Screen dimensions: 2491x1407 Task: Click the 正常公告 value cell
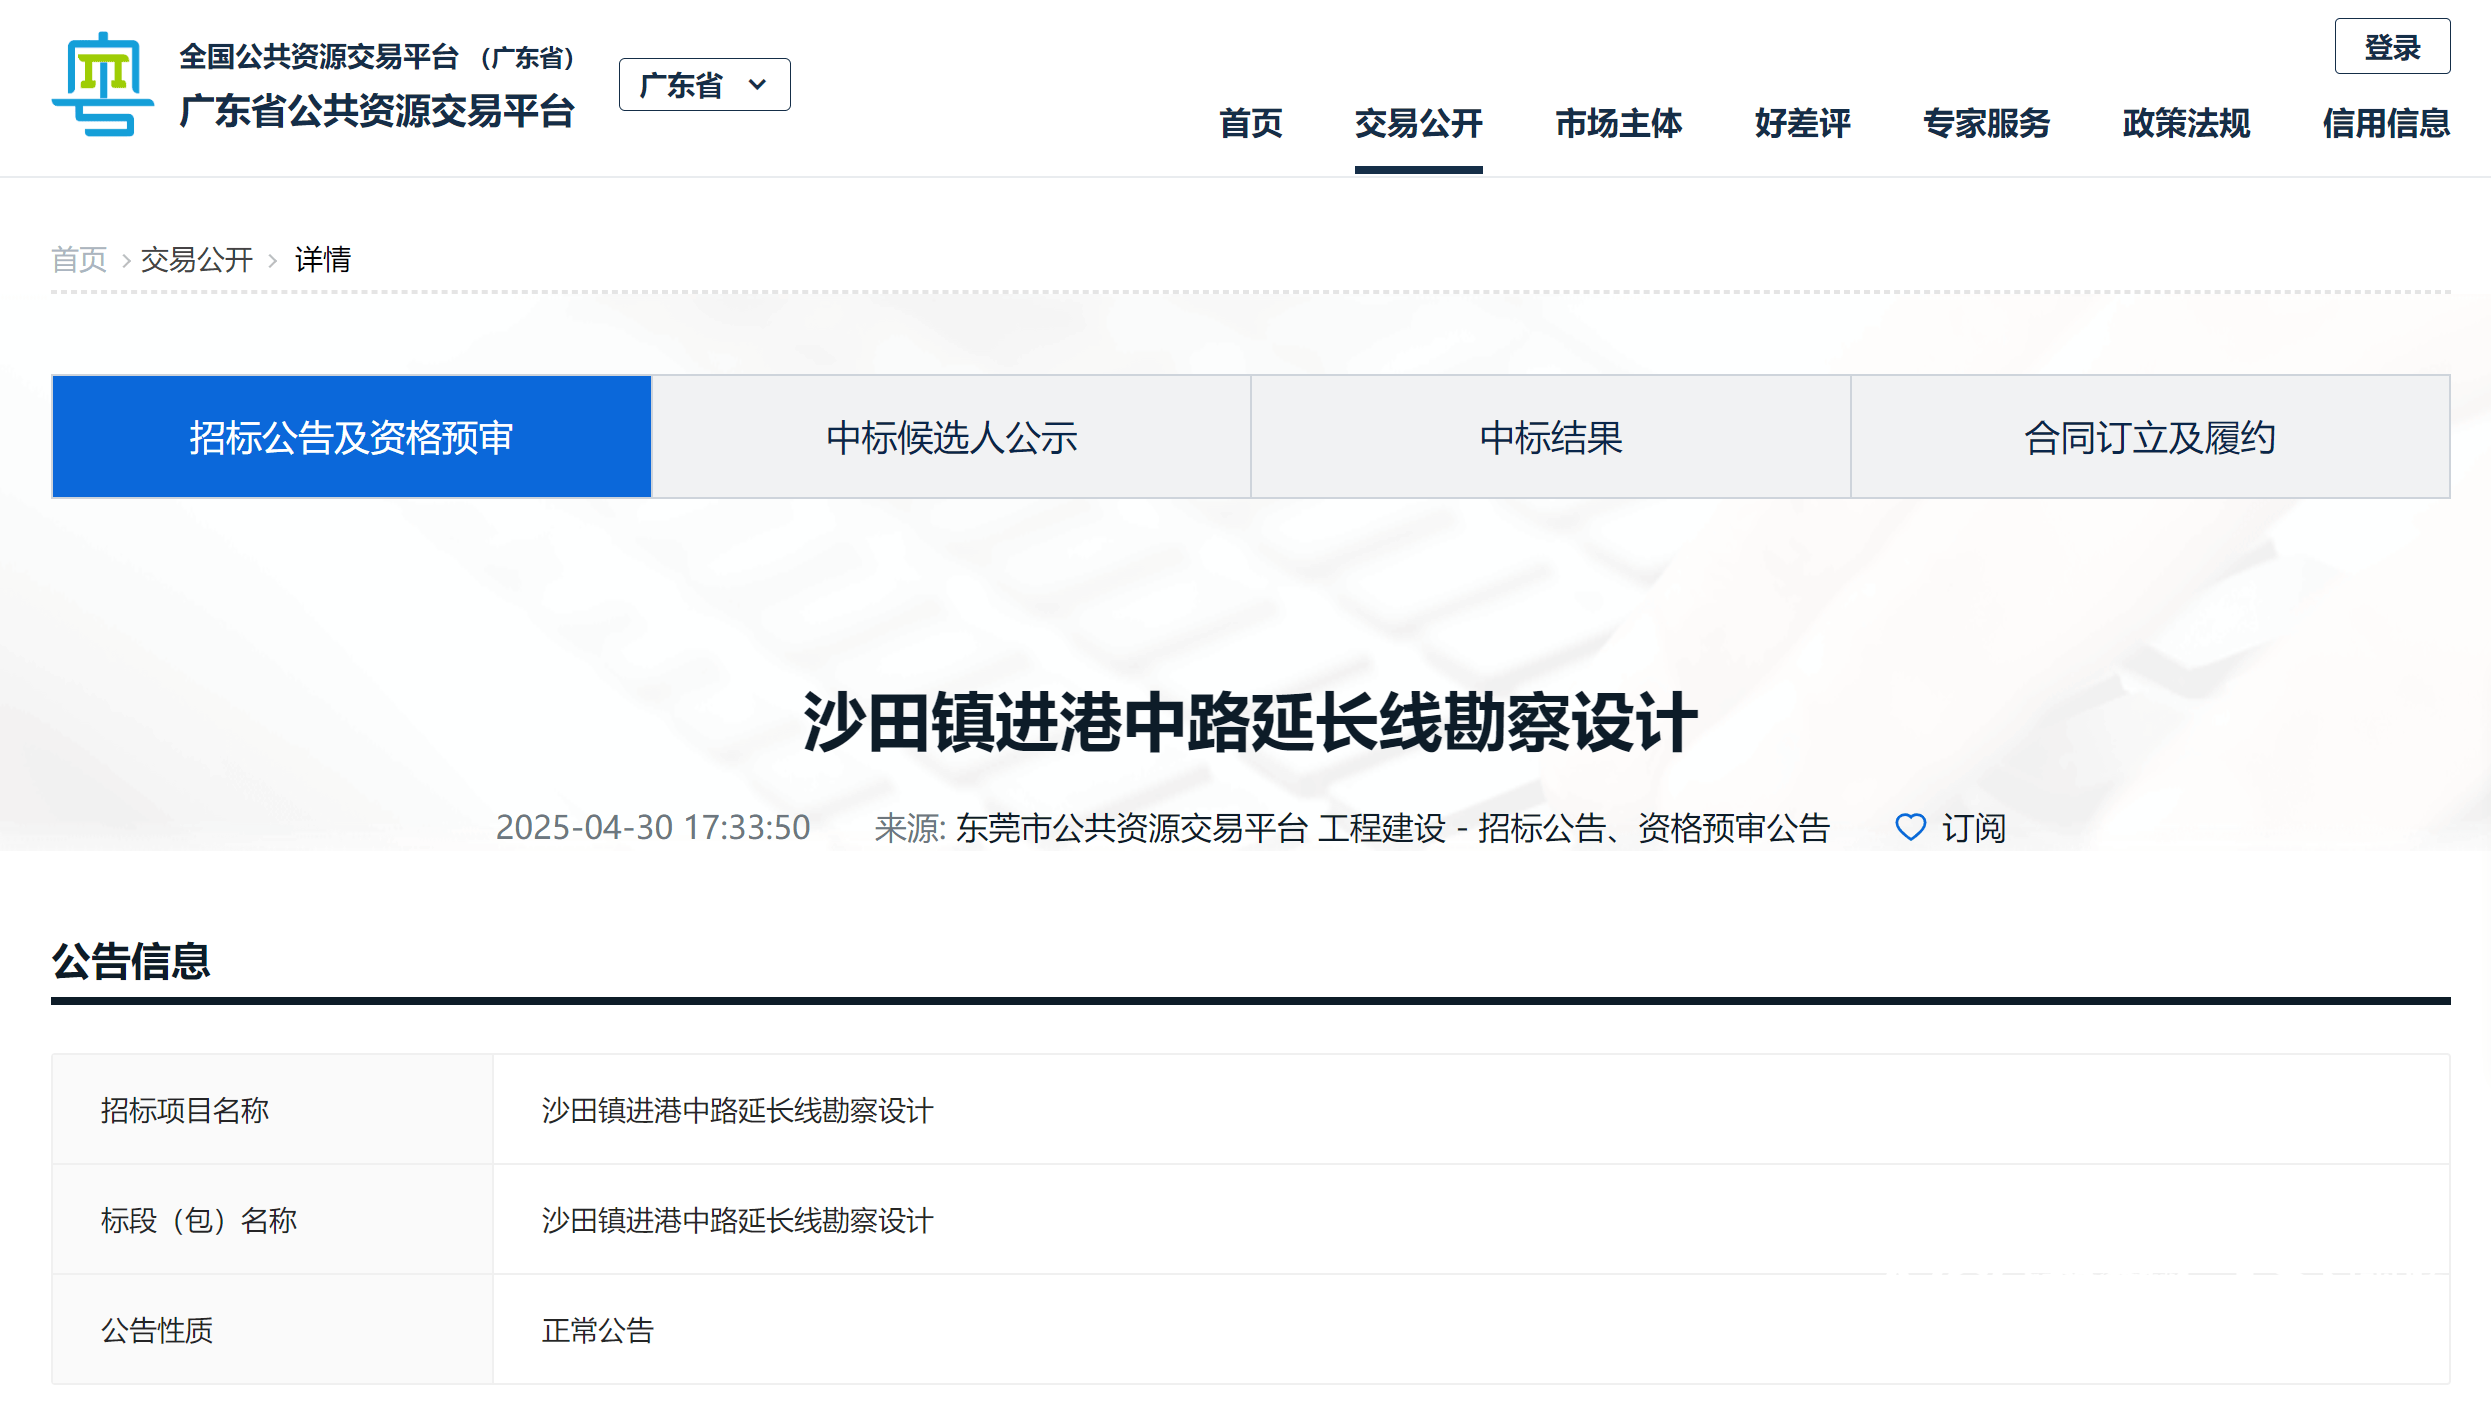click(1471, 1329)
